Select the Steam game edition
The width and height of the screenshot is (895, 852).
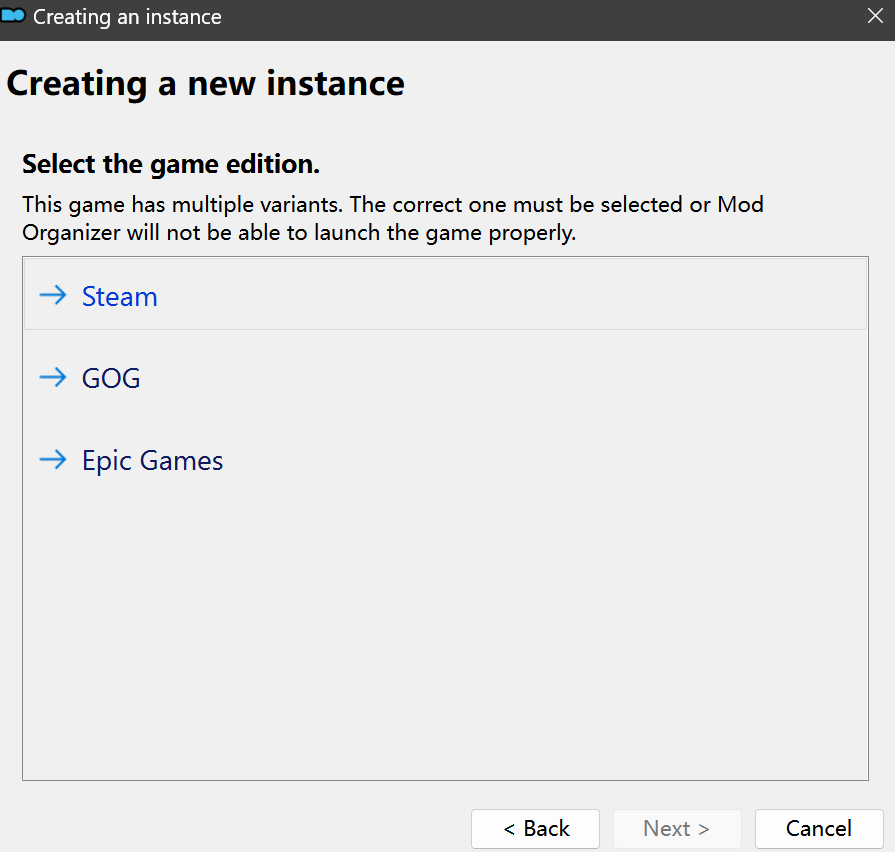tap(445, 294)
